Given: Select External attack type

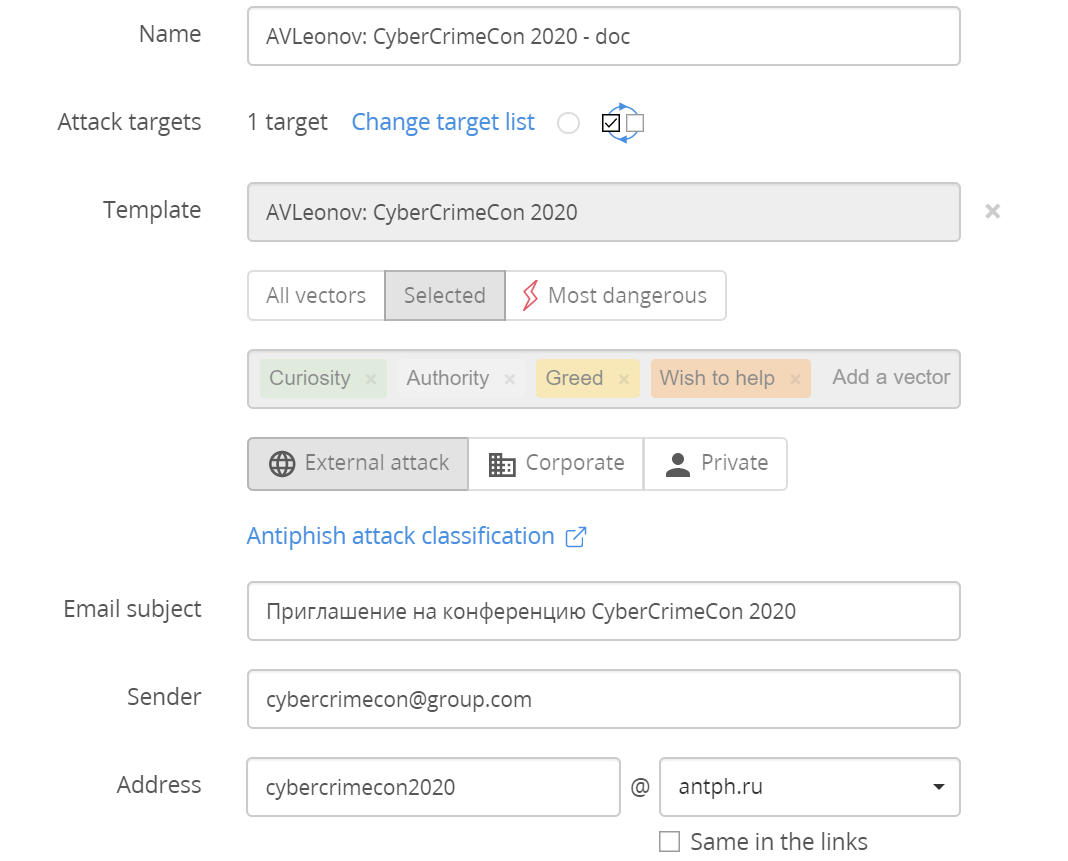Looking at the screenshot, I should [x=358, y=464].
